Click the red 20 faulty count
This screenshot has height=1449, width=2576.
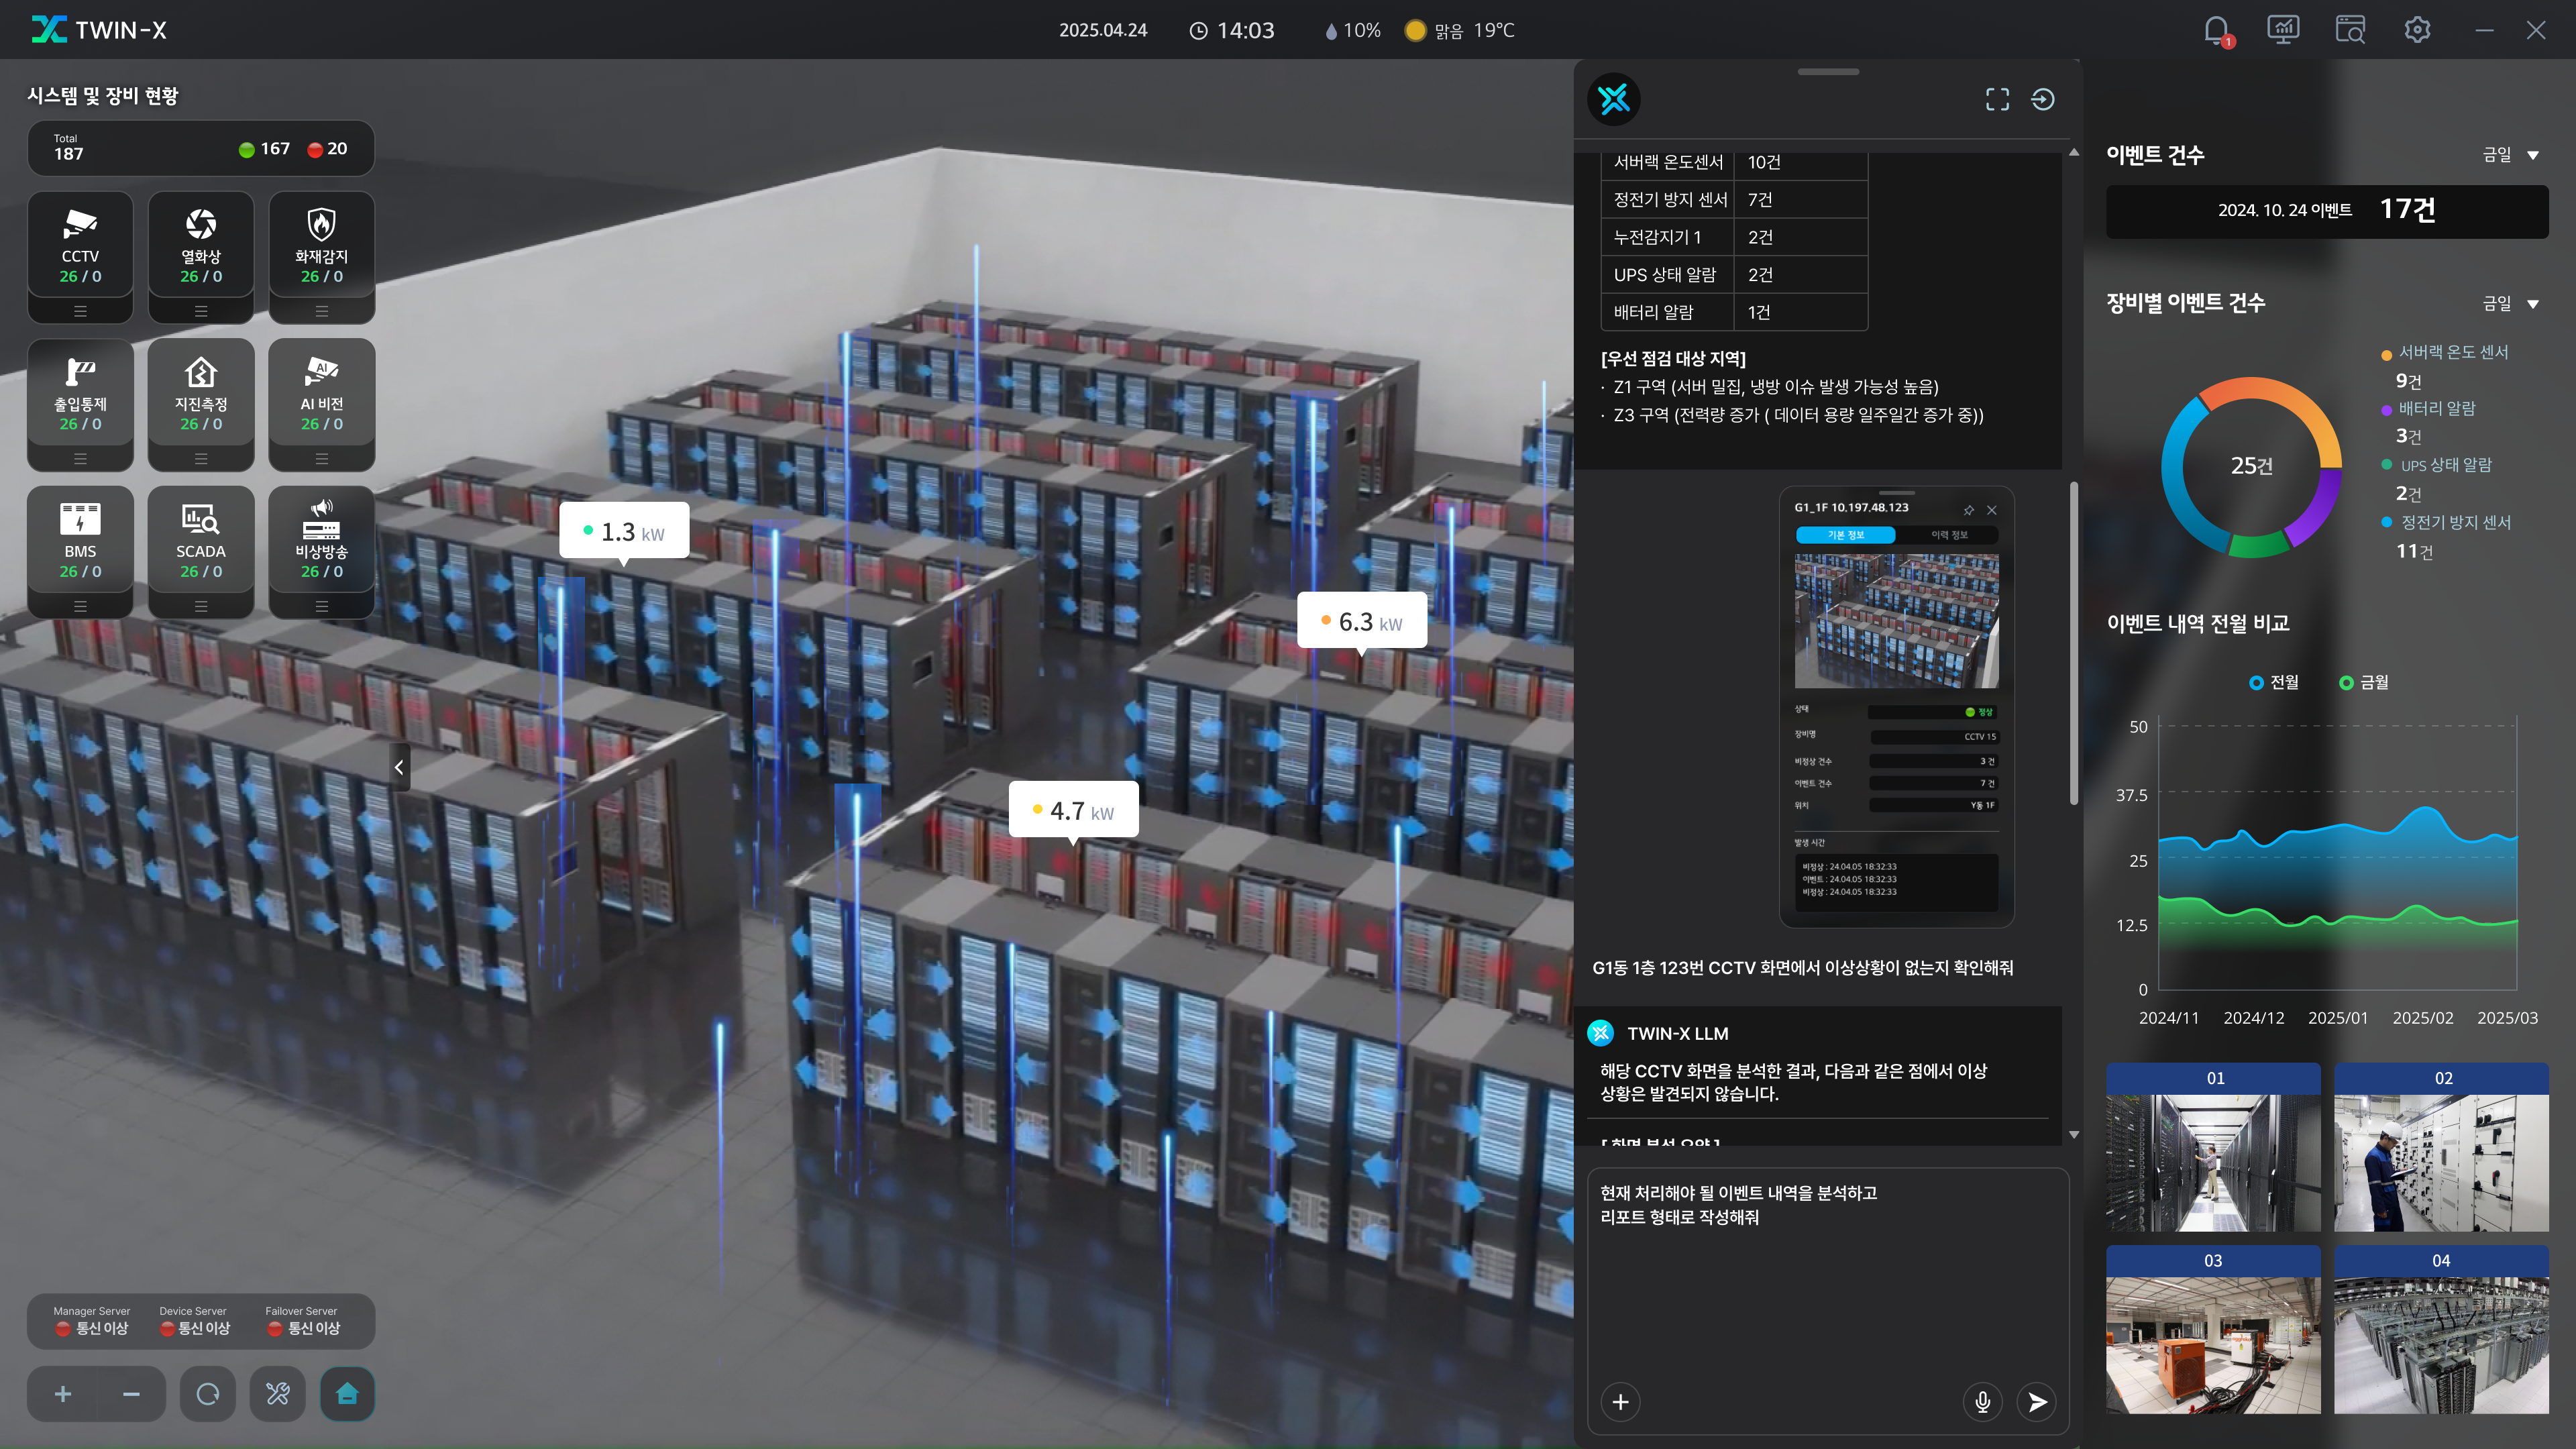327,149
